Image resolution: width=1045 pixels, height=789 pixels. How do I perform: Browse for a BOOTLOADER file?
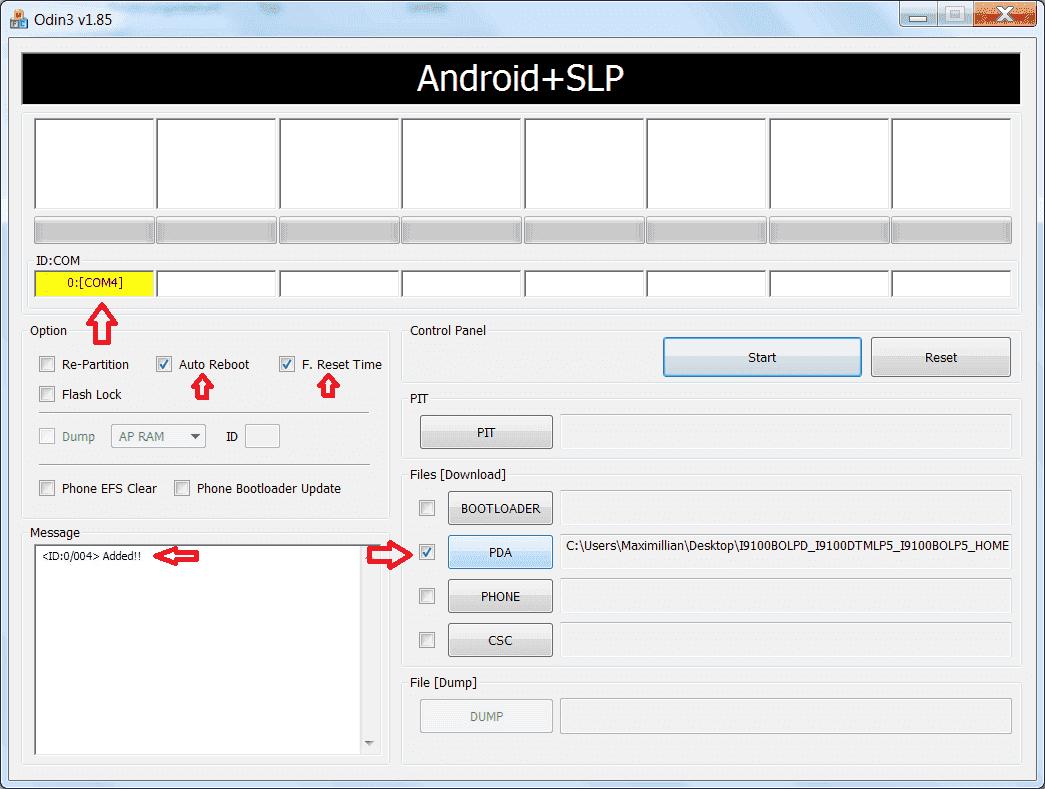coord(500,508)
